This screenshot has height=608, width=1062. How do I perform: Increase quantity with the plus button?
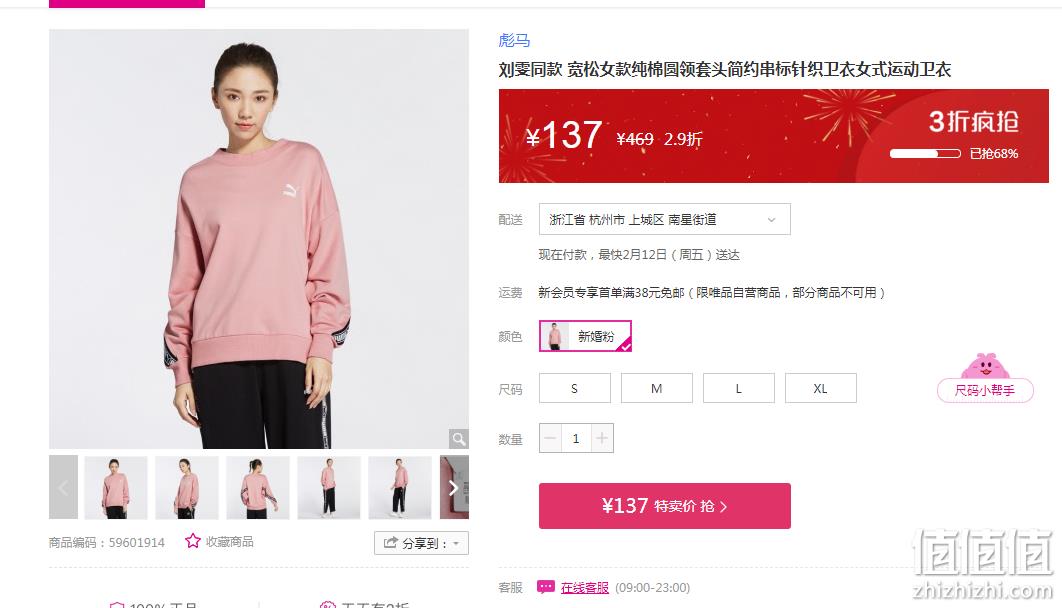click(x=602, y=438)
